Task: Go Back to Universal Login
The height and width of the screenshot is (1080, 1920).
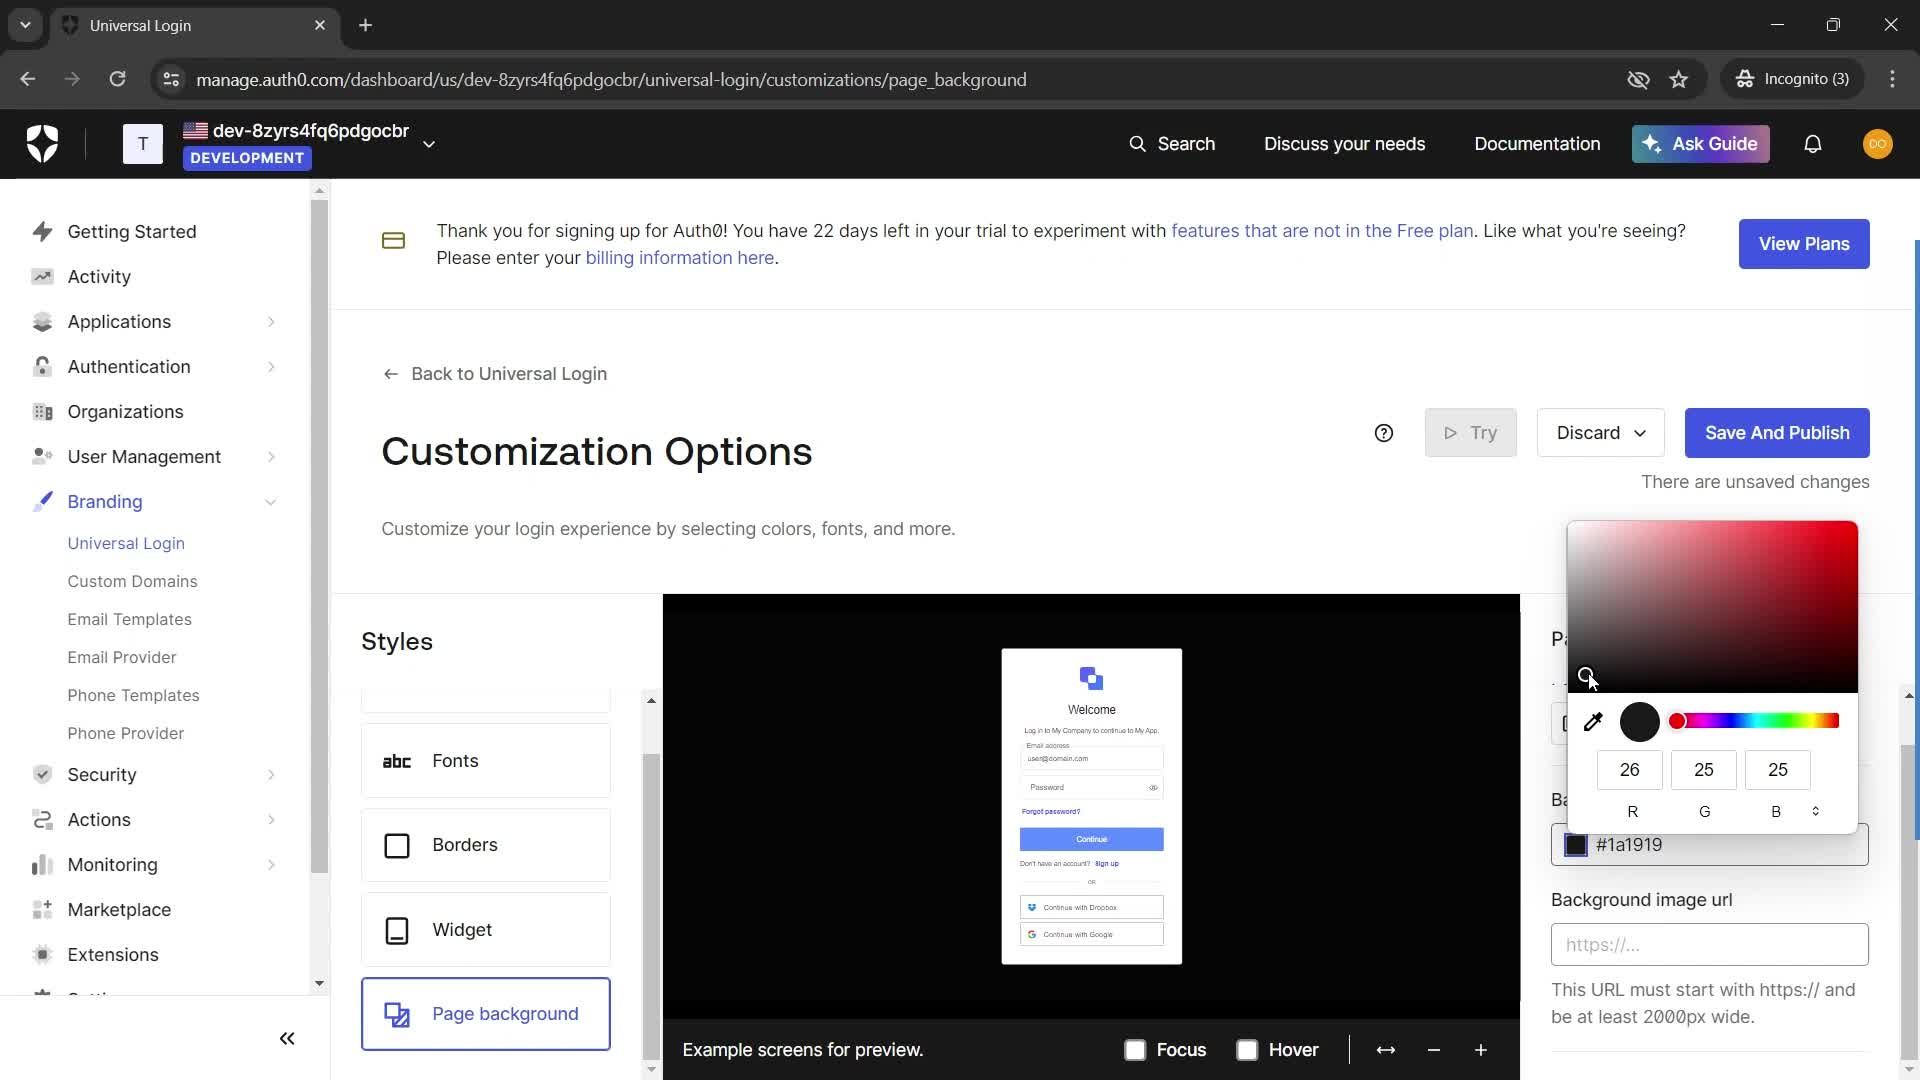Action: (x=495, y=374)
